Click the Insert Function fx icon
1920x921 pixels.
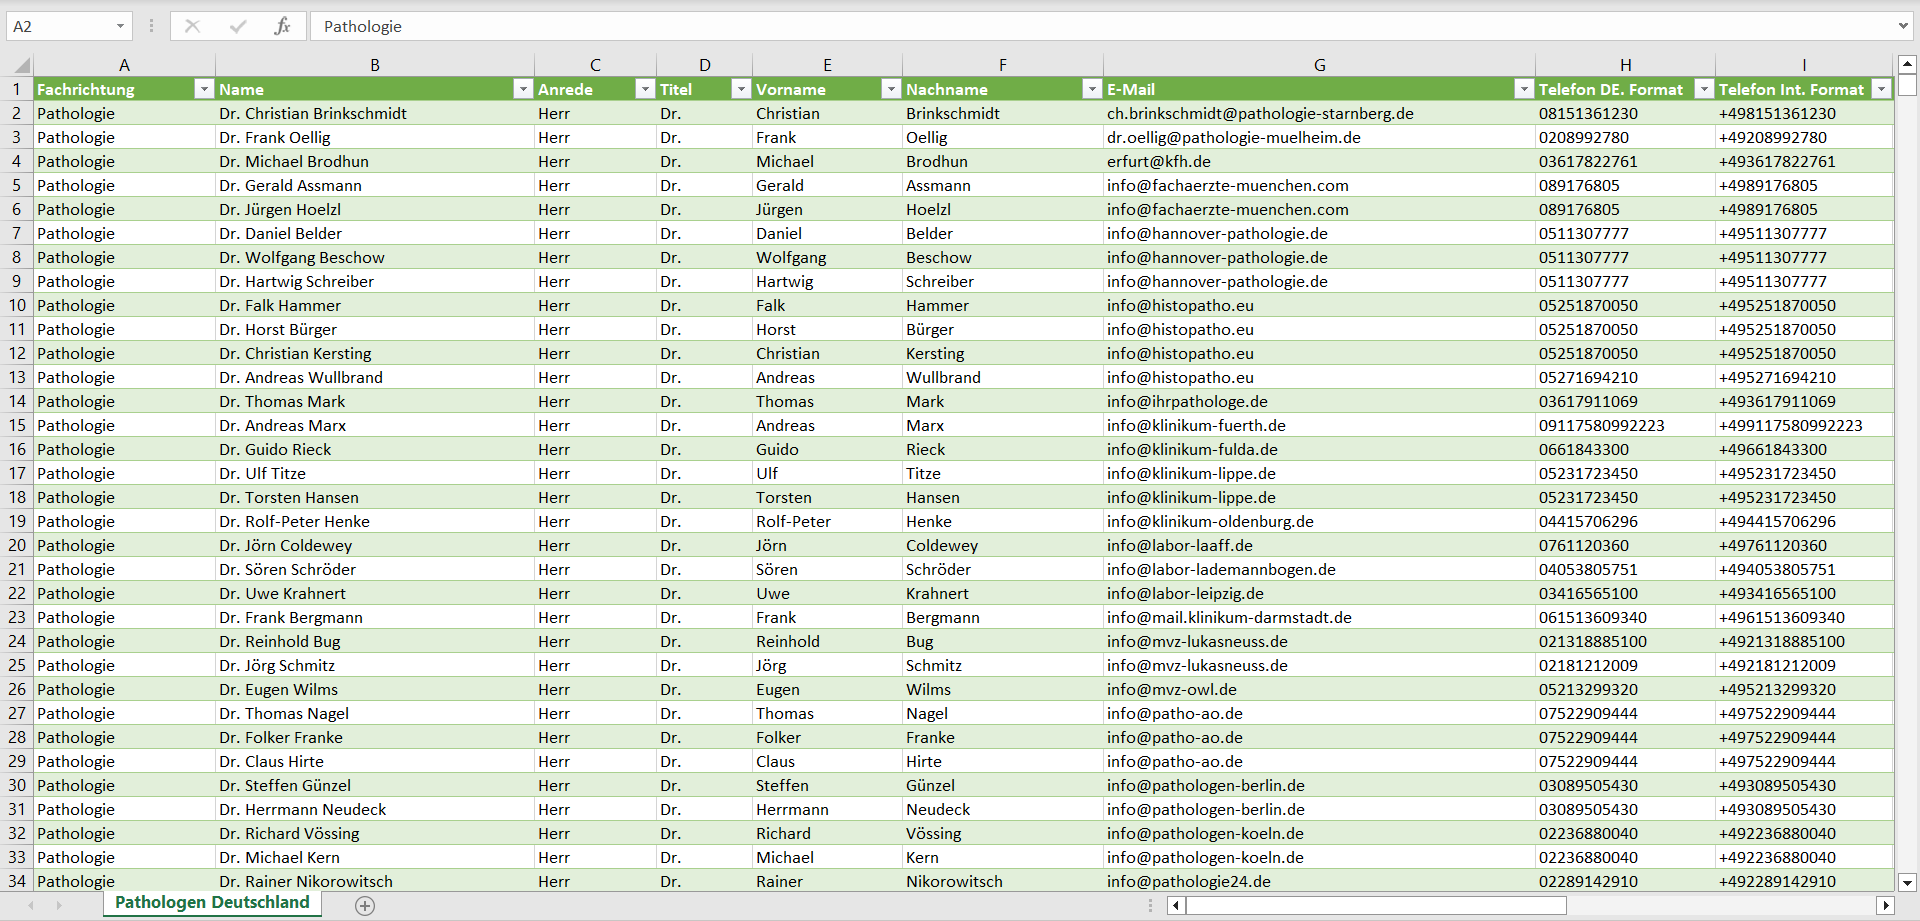coord(282,26)
